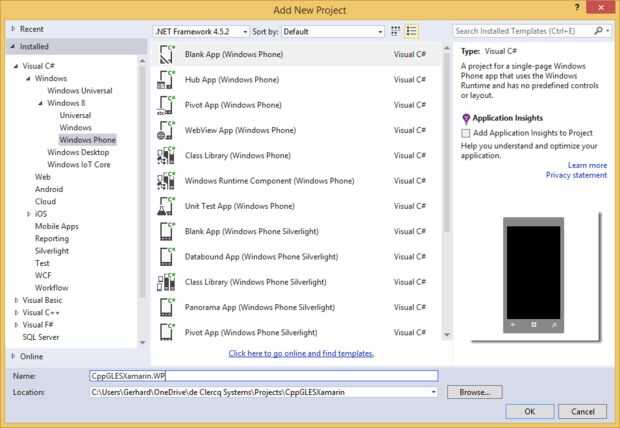Screen dimensions: 620x428
Task: Select the Silverlight category
Action: 52,251
